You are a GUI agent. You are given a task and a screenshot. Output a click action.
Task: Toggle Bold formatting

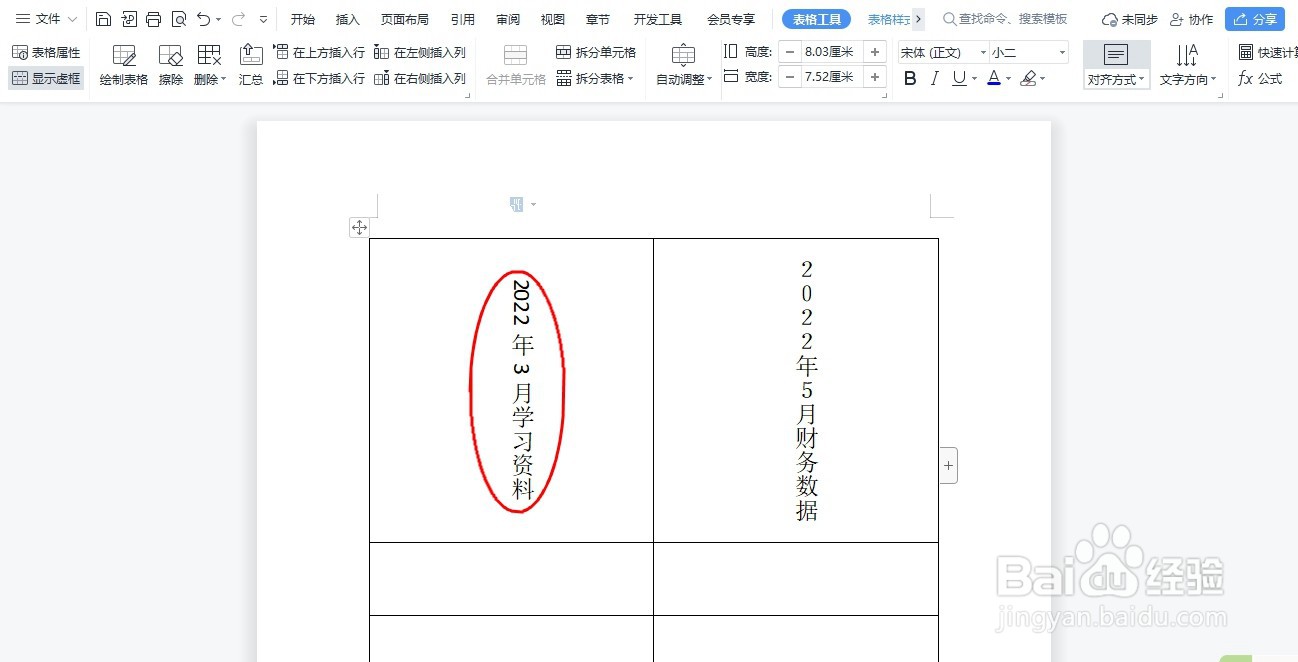tap(910, 78)
